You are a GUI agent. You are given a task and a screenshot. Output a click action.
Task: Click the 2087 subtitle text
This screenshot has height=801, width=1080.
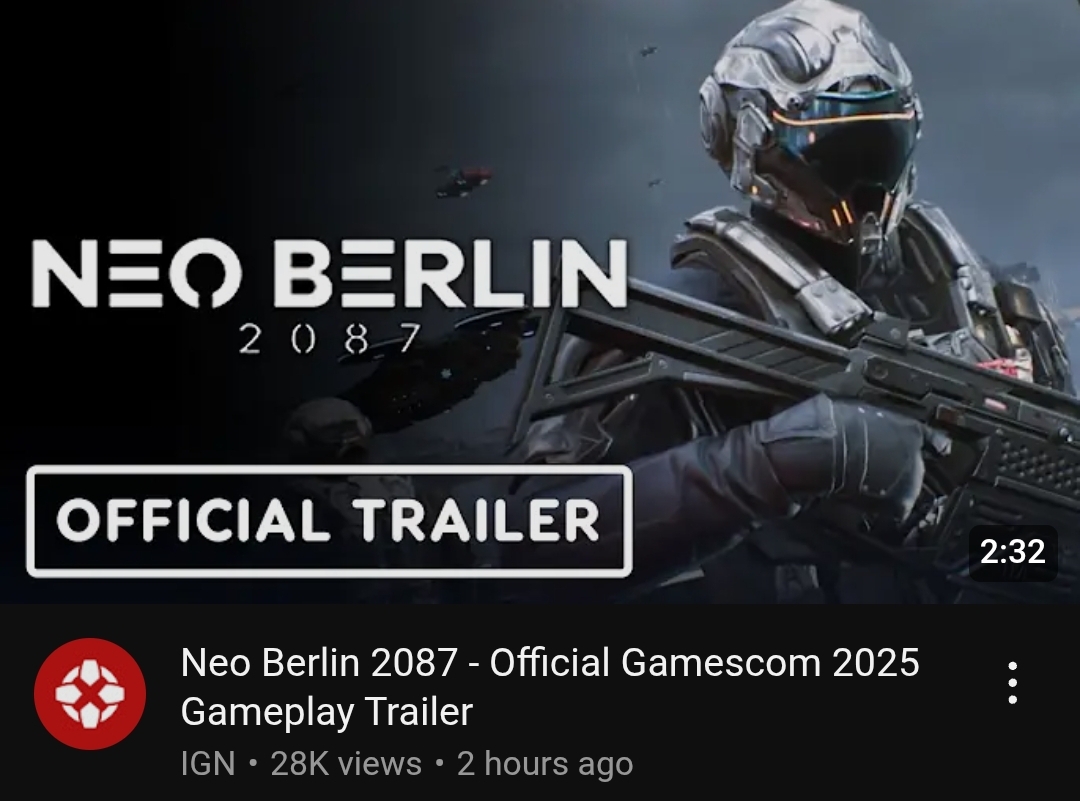[x=329, y=339]
